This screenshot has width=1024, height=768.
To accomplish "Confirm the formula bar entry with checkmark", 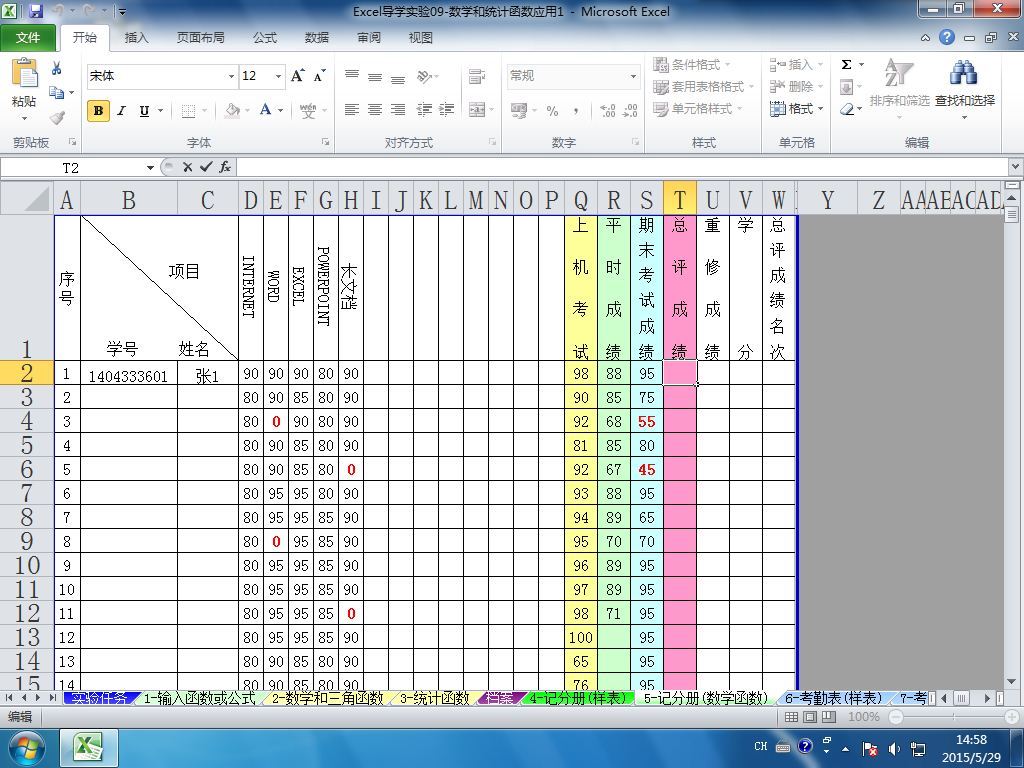I will point(206,167).
